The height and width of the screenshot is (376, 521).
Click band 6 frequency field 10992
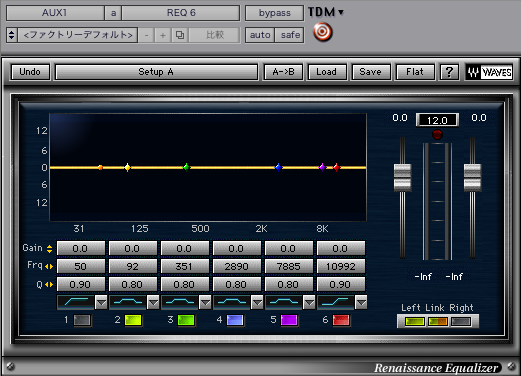click(341, 266)
